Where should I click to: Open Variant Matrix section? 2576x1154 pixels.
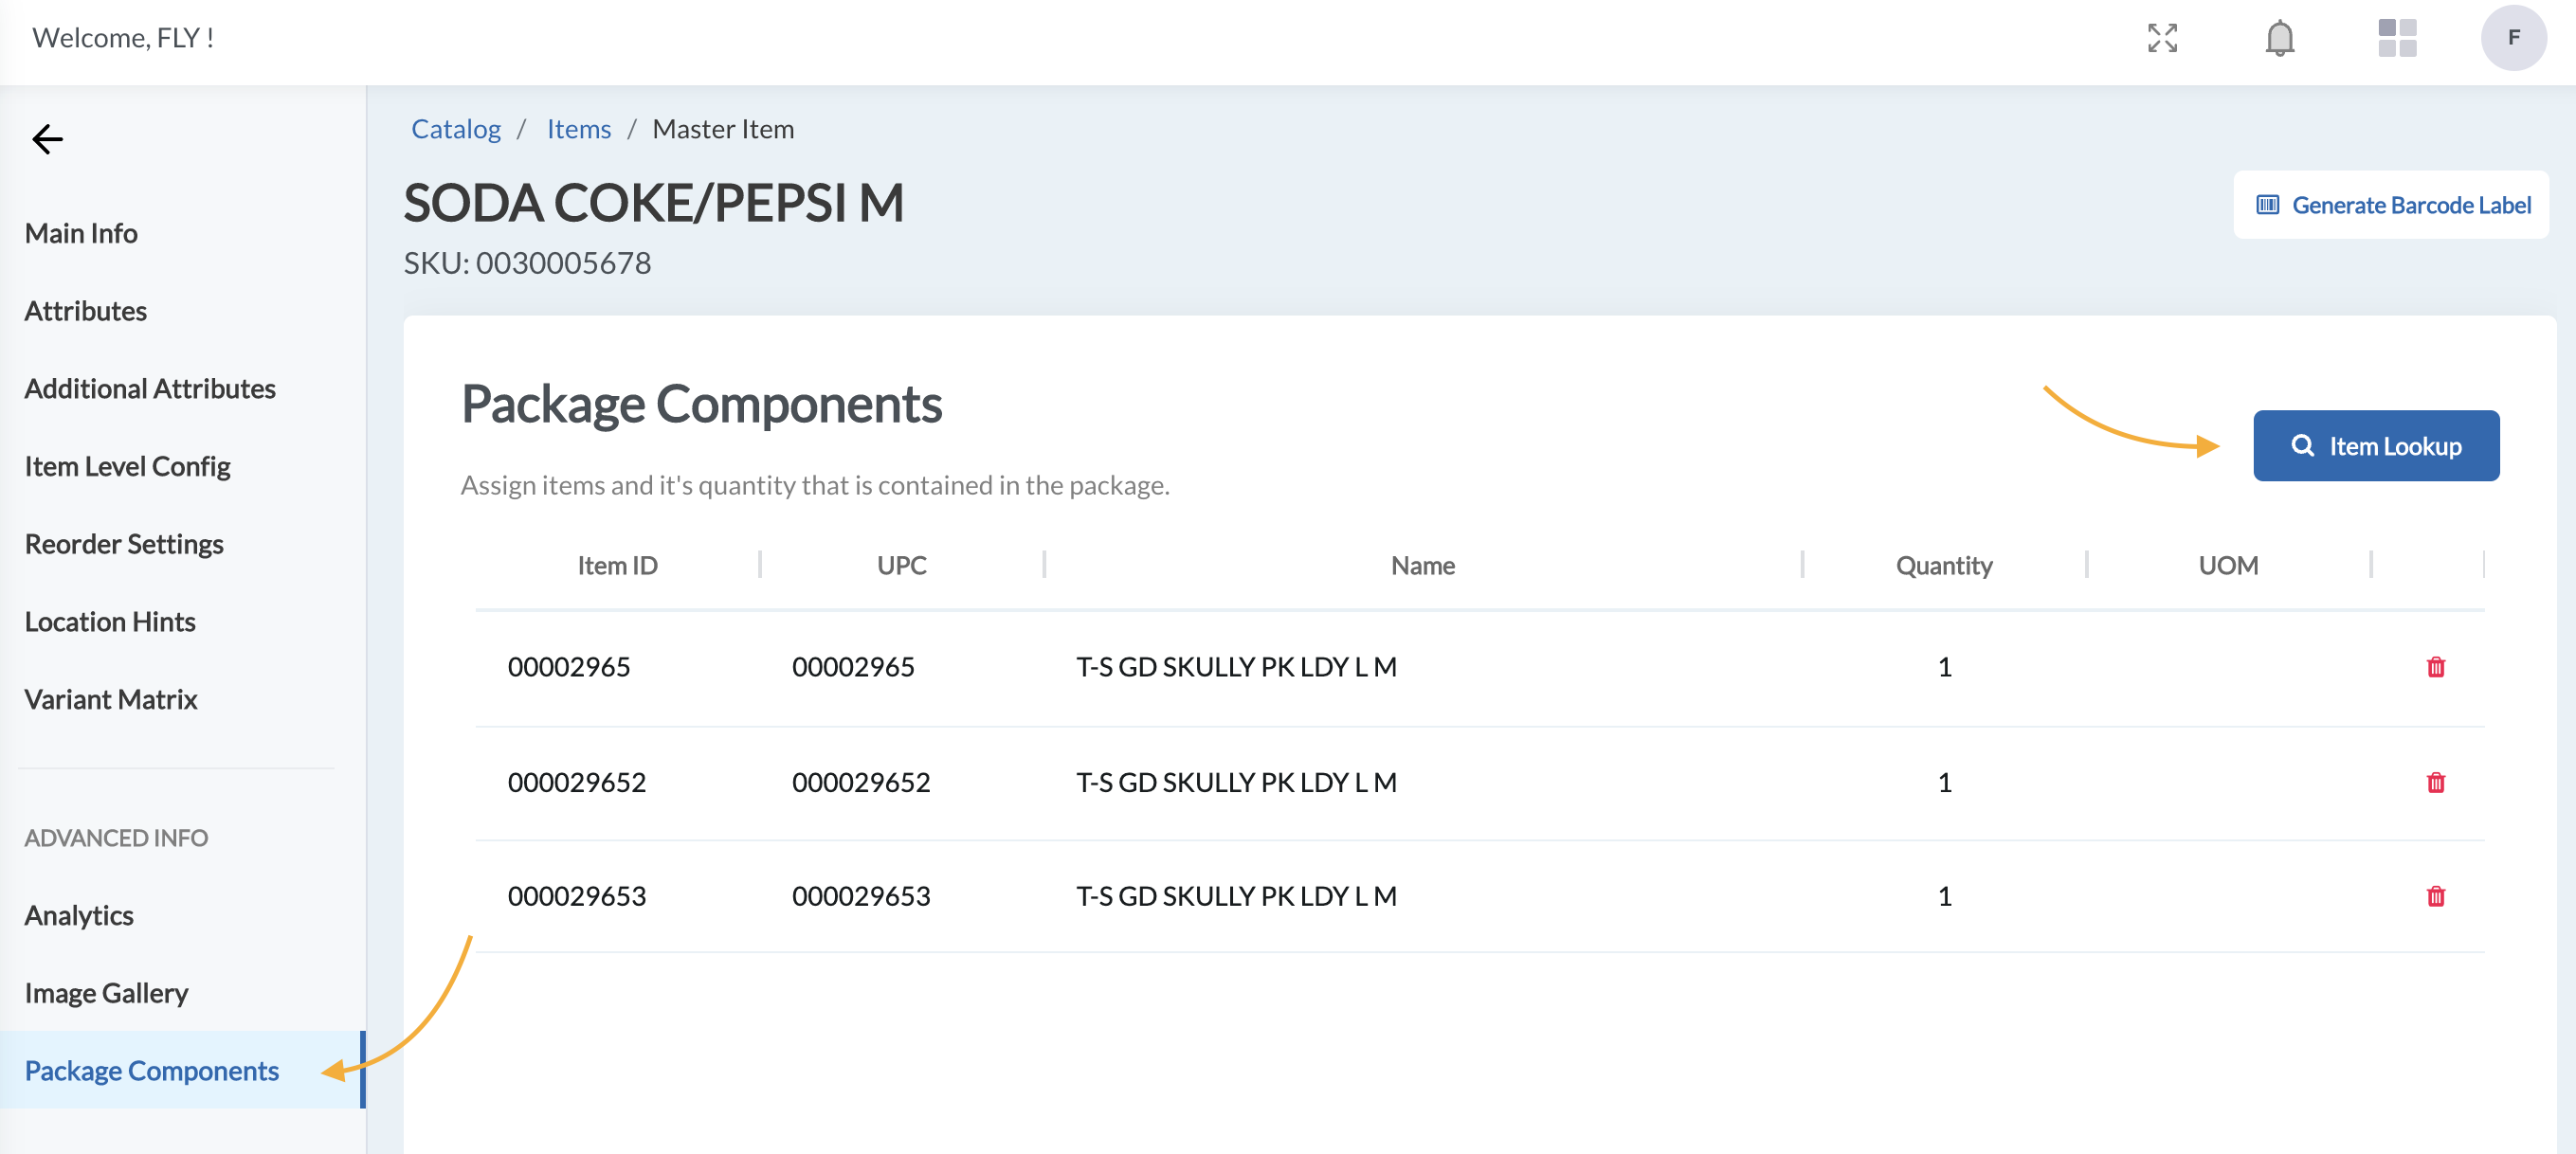pyautogui.click(x=111, y=699)
